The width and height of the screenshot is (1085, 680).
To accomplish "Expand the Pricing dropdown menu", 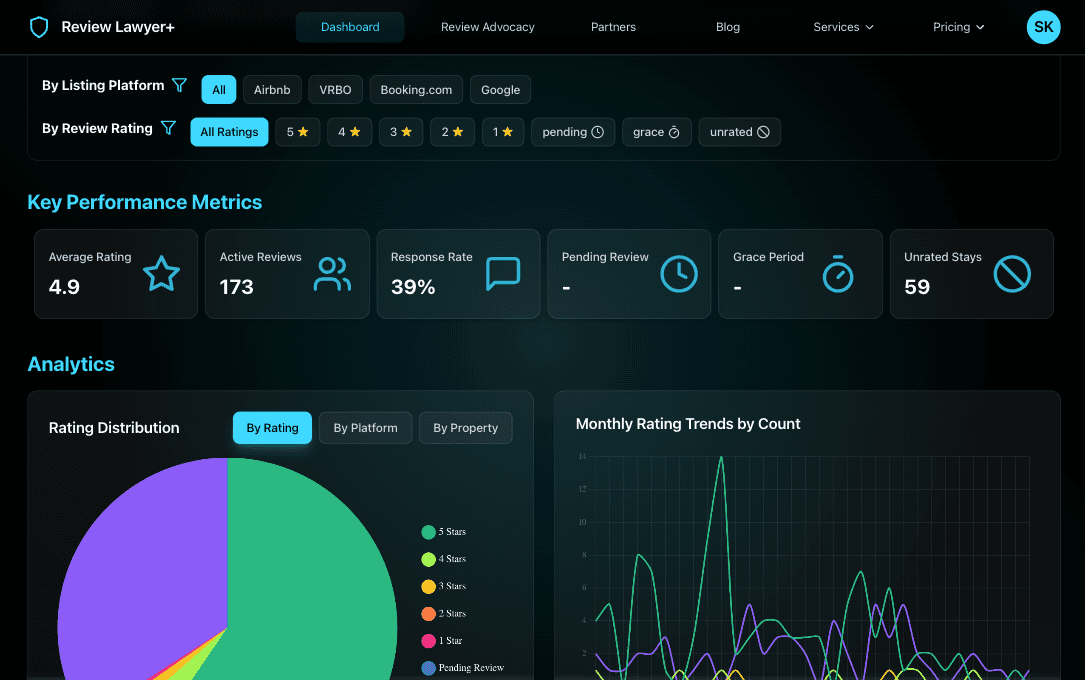I will 958,27.
